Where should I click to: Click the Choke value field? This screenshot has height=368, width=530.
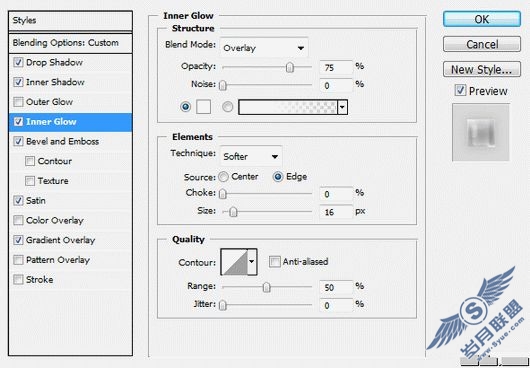pyautogui.click(x=336, y=194)
